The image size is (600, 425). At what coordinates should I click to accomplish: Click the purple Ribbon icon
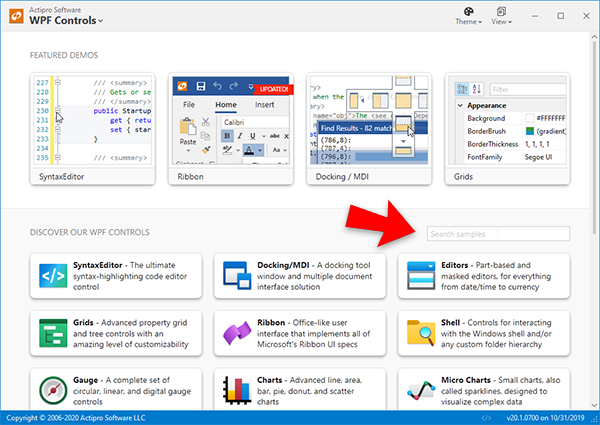(237, 333)
